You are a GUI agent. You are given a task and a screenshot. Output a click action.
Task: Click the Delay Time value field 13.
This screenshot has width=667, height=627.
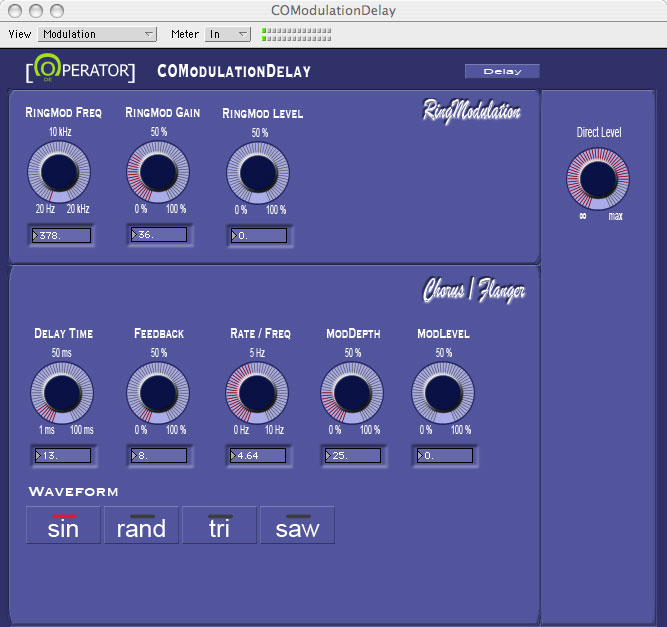tap(63, 456)
